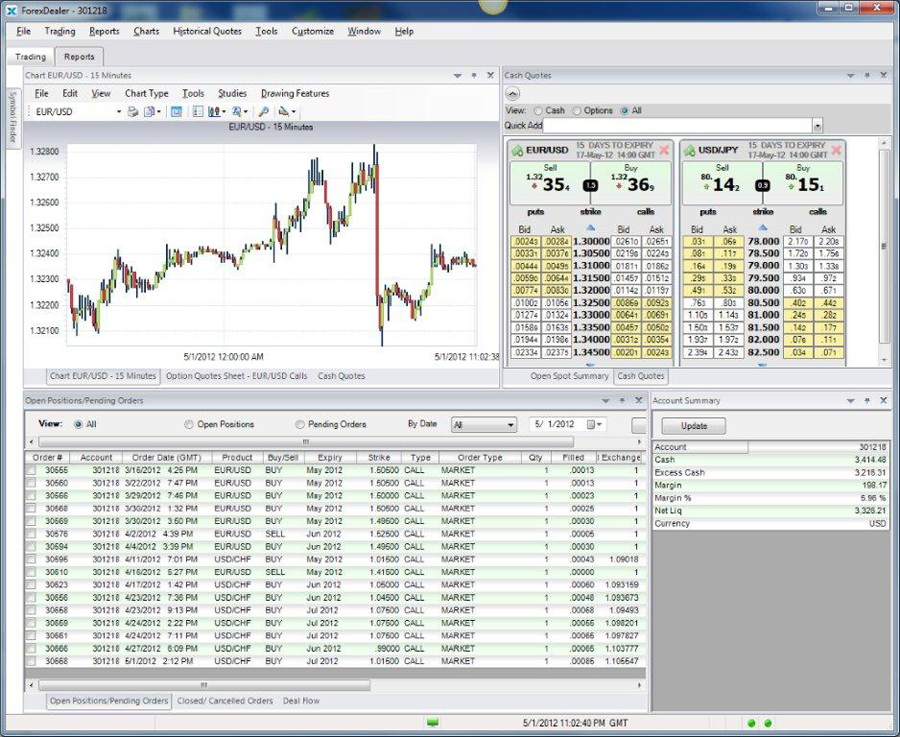Click the green icon beside EUR/USD quote title
This screenshot has height=737, width=900.
tap(517, 150)
